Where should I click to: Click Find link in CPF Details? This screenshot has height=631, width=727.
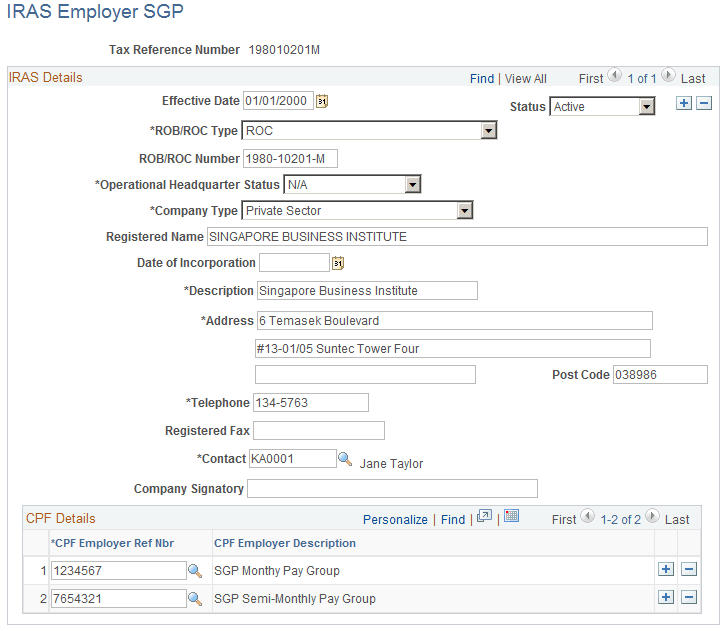453,520
